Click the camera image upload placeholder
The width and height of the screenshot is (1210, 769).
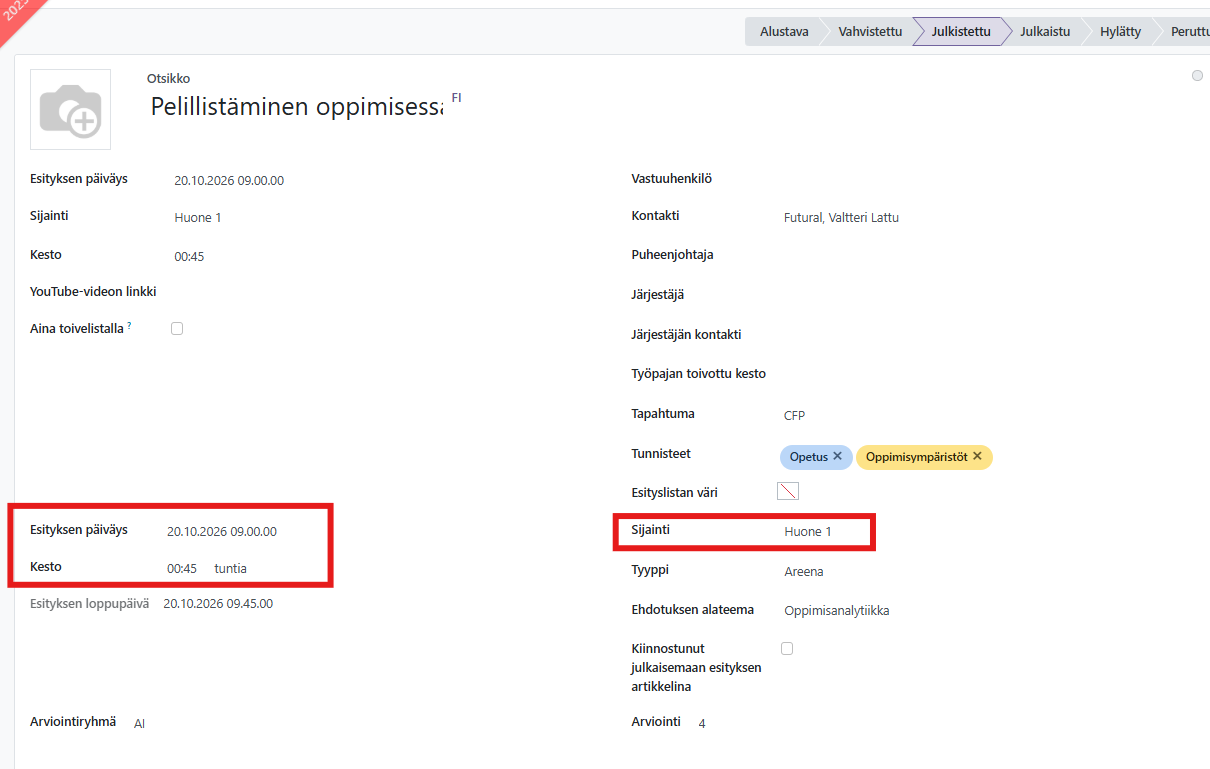pyautogui.click(x=70, y=109)
